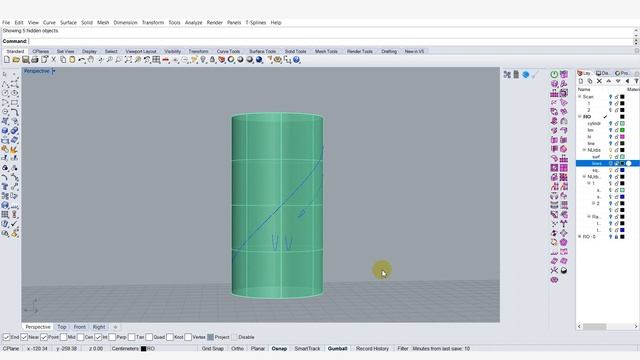Open the File menu
The height and width of the screenshot is (360, 640).
pyautogui.click(x=6, y=22)
